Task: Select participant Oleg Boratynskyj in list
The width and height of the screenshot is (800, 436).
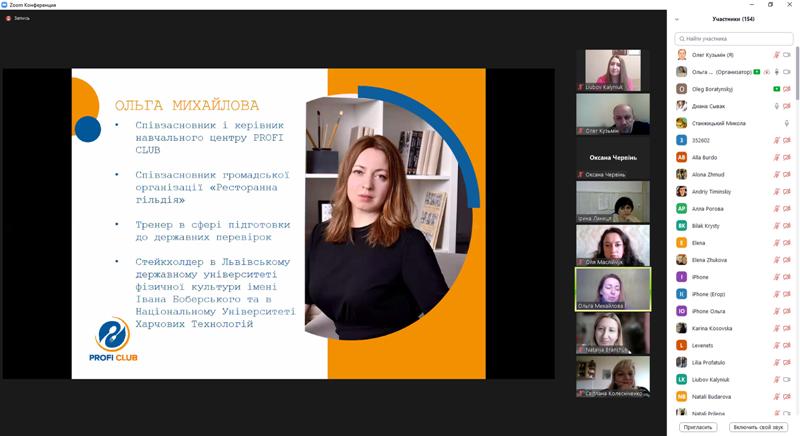Action: (734, 89)
